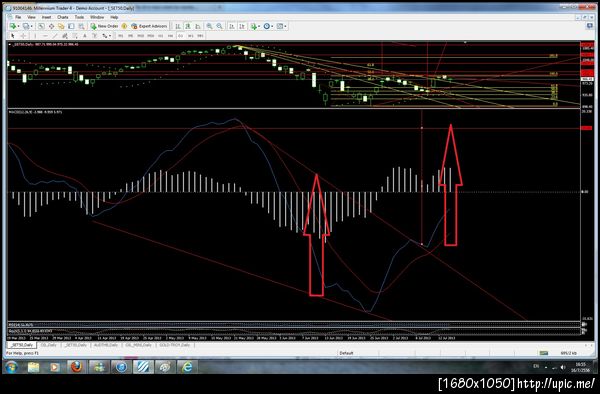The height and width of the screenshot is (394, 600).
Task: Switch to bar chart type
Action: 178,26
